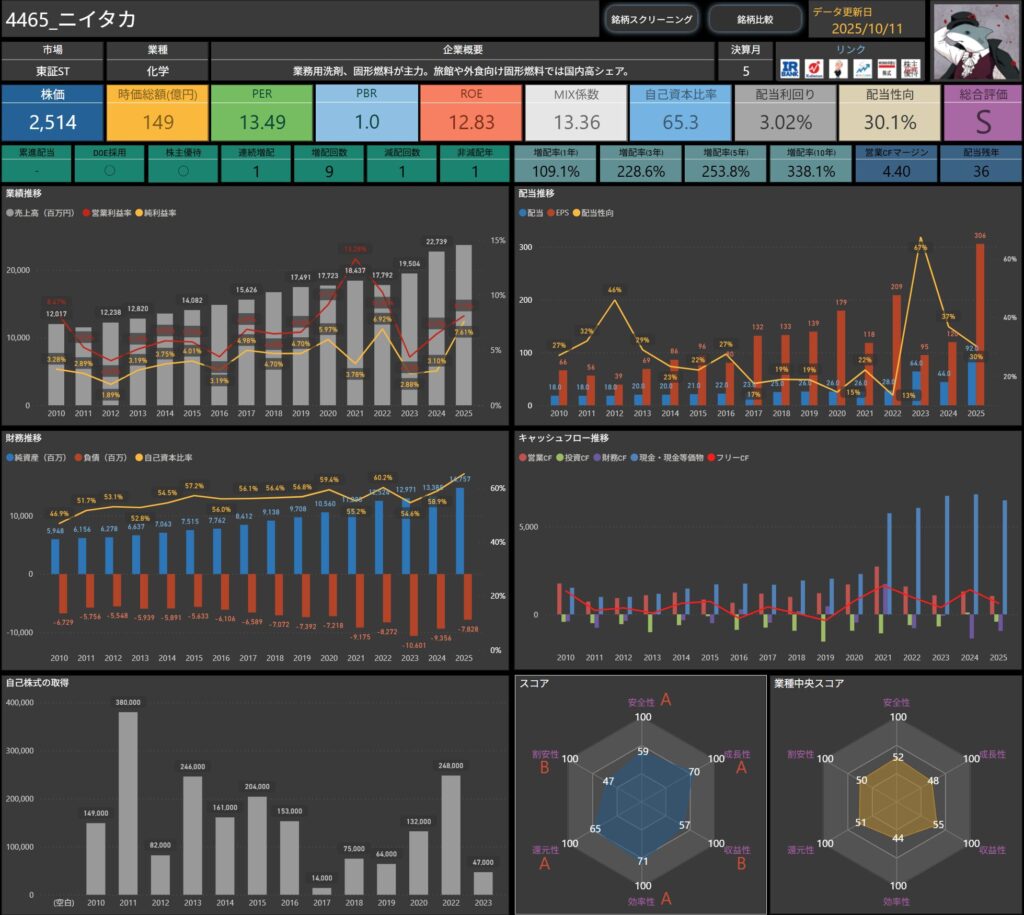
Task: Select 売上高 legend marker in 業績推移
Action: pyautogui.click(x=10, y=213)
